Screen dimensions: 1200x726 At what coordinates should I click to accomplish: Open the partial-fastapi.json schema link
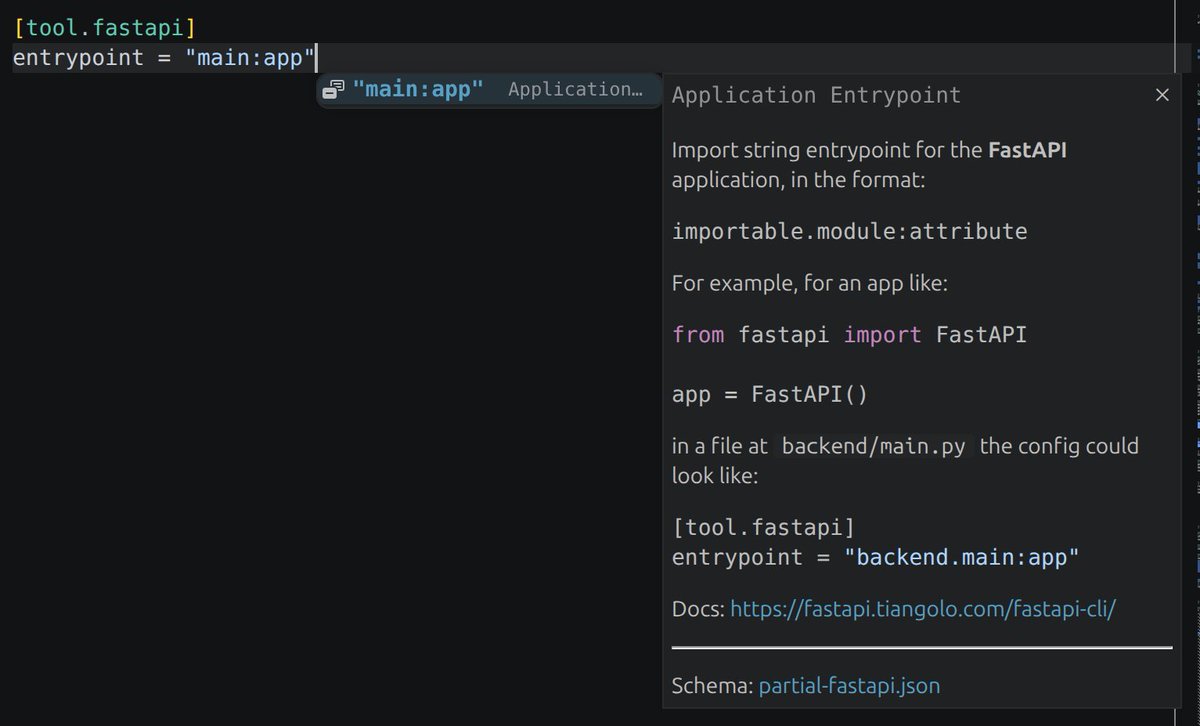pos(849,686)
